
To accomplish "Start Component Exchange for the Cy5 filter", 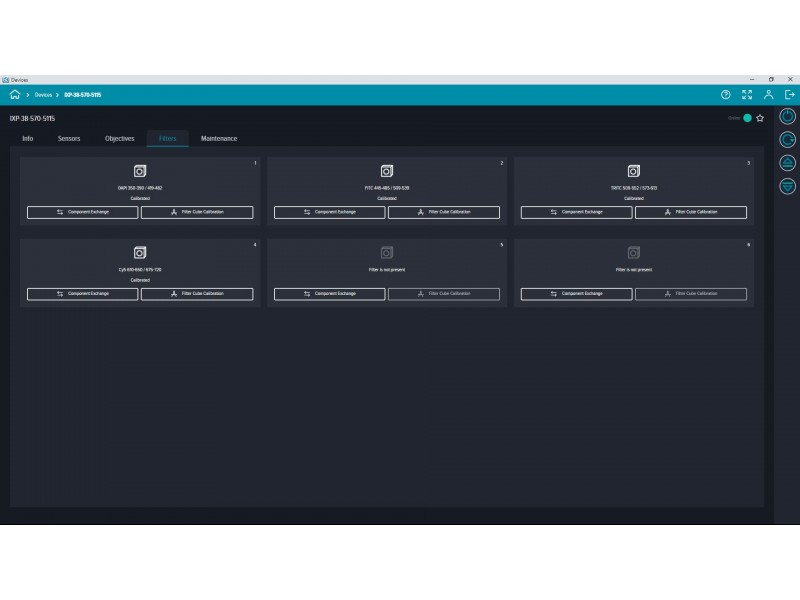I will pyautogui.click(x=83, y=294).
